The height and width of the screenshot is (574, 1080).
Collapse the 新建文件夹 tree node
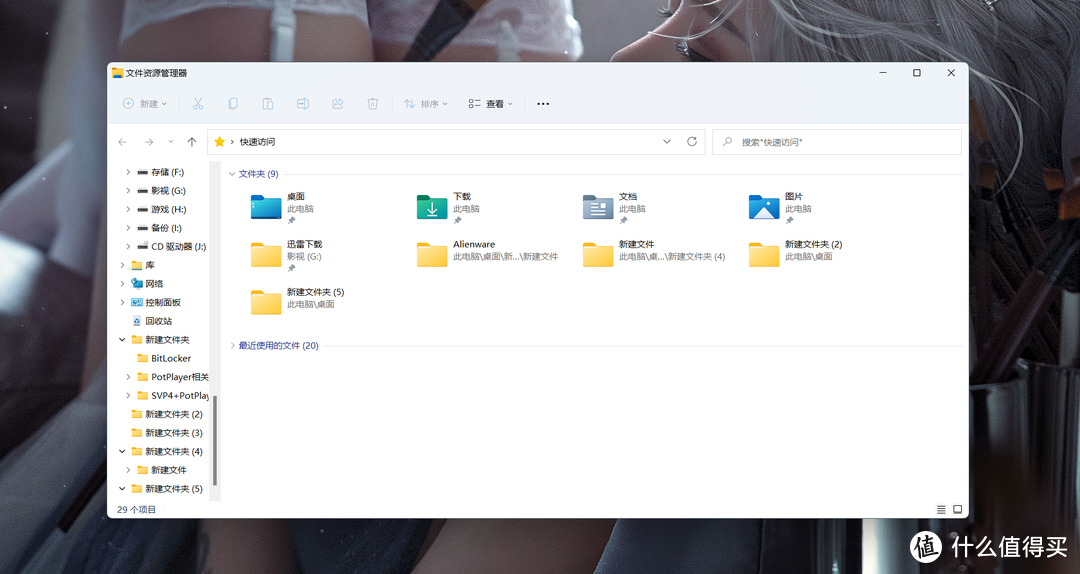coord(123,340)
